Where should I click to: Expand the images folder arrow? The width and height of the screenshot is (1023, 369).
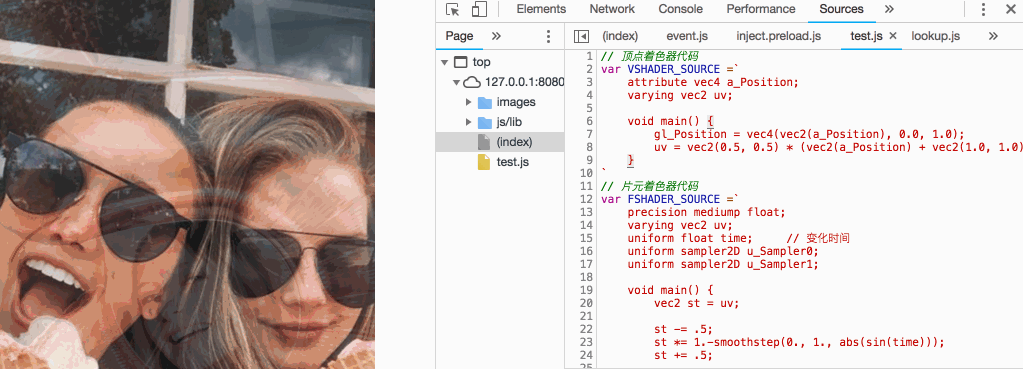pos(468,102)
